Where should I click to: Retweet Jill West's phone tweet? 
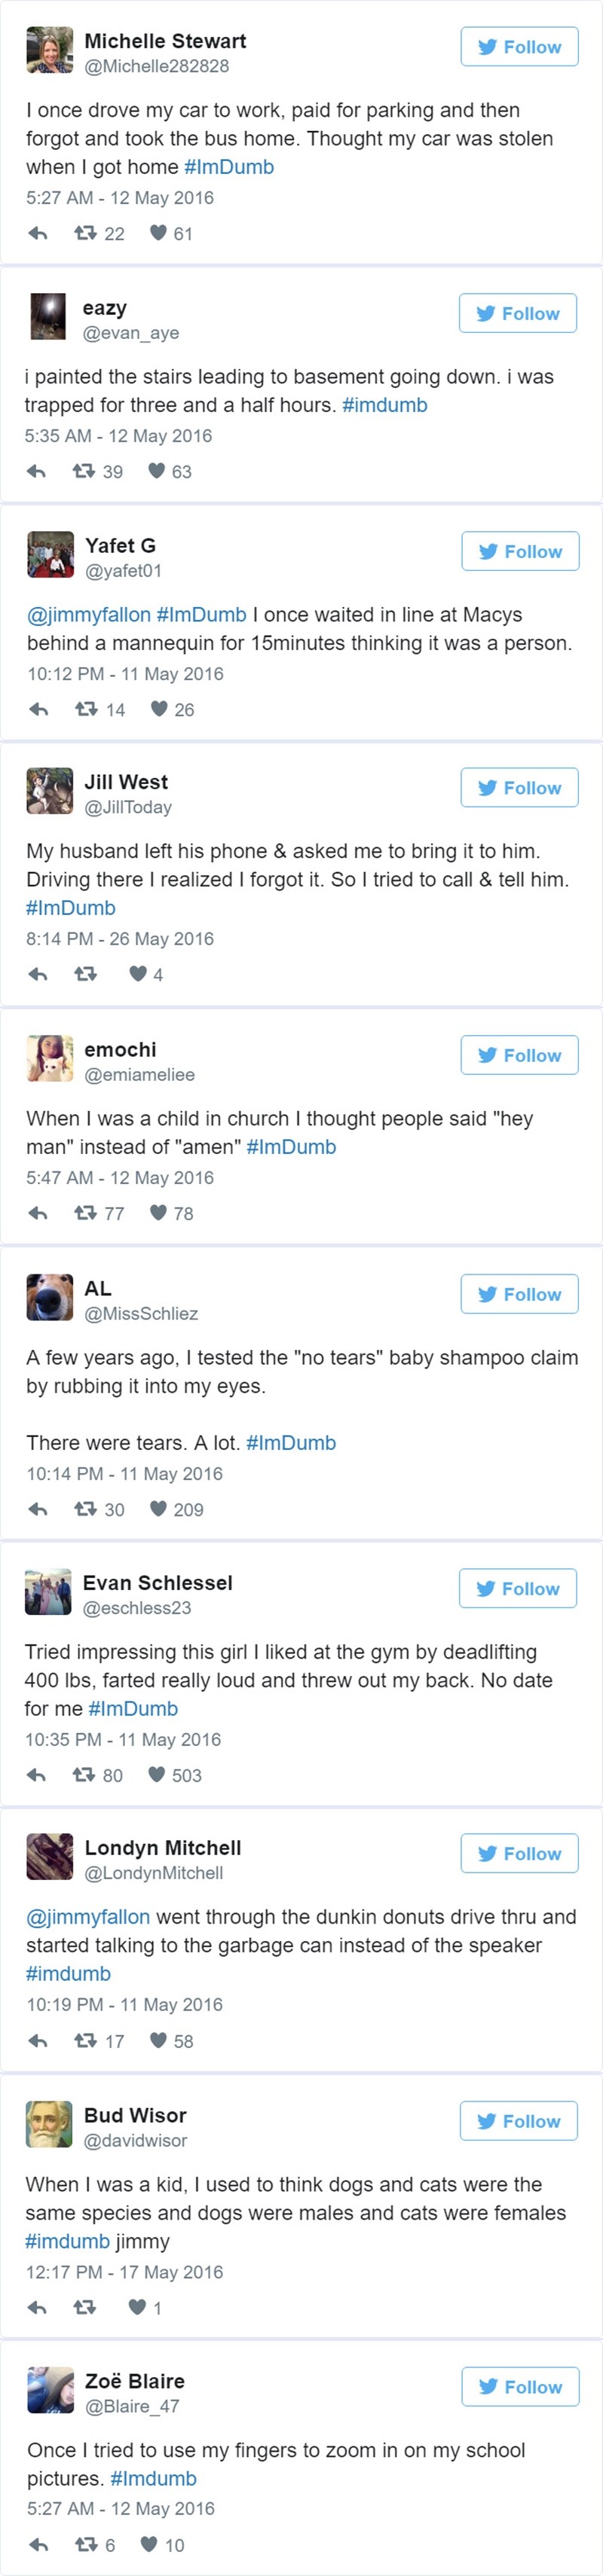point(86,974)
